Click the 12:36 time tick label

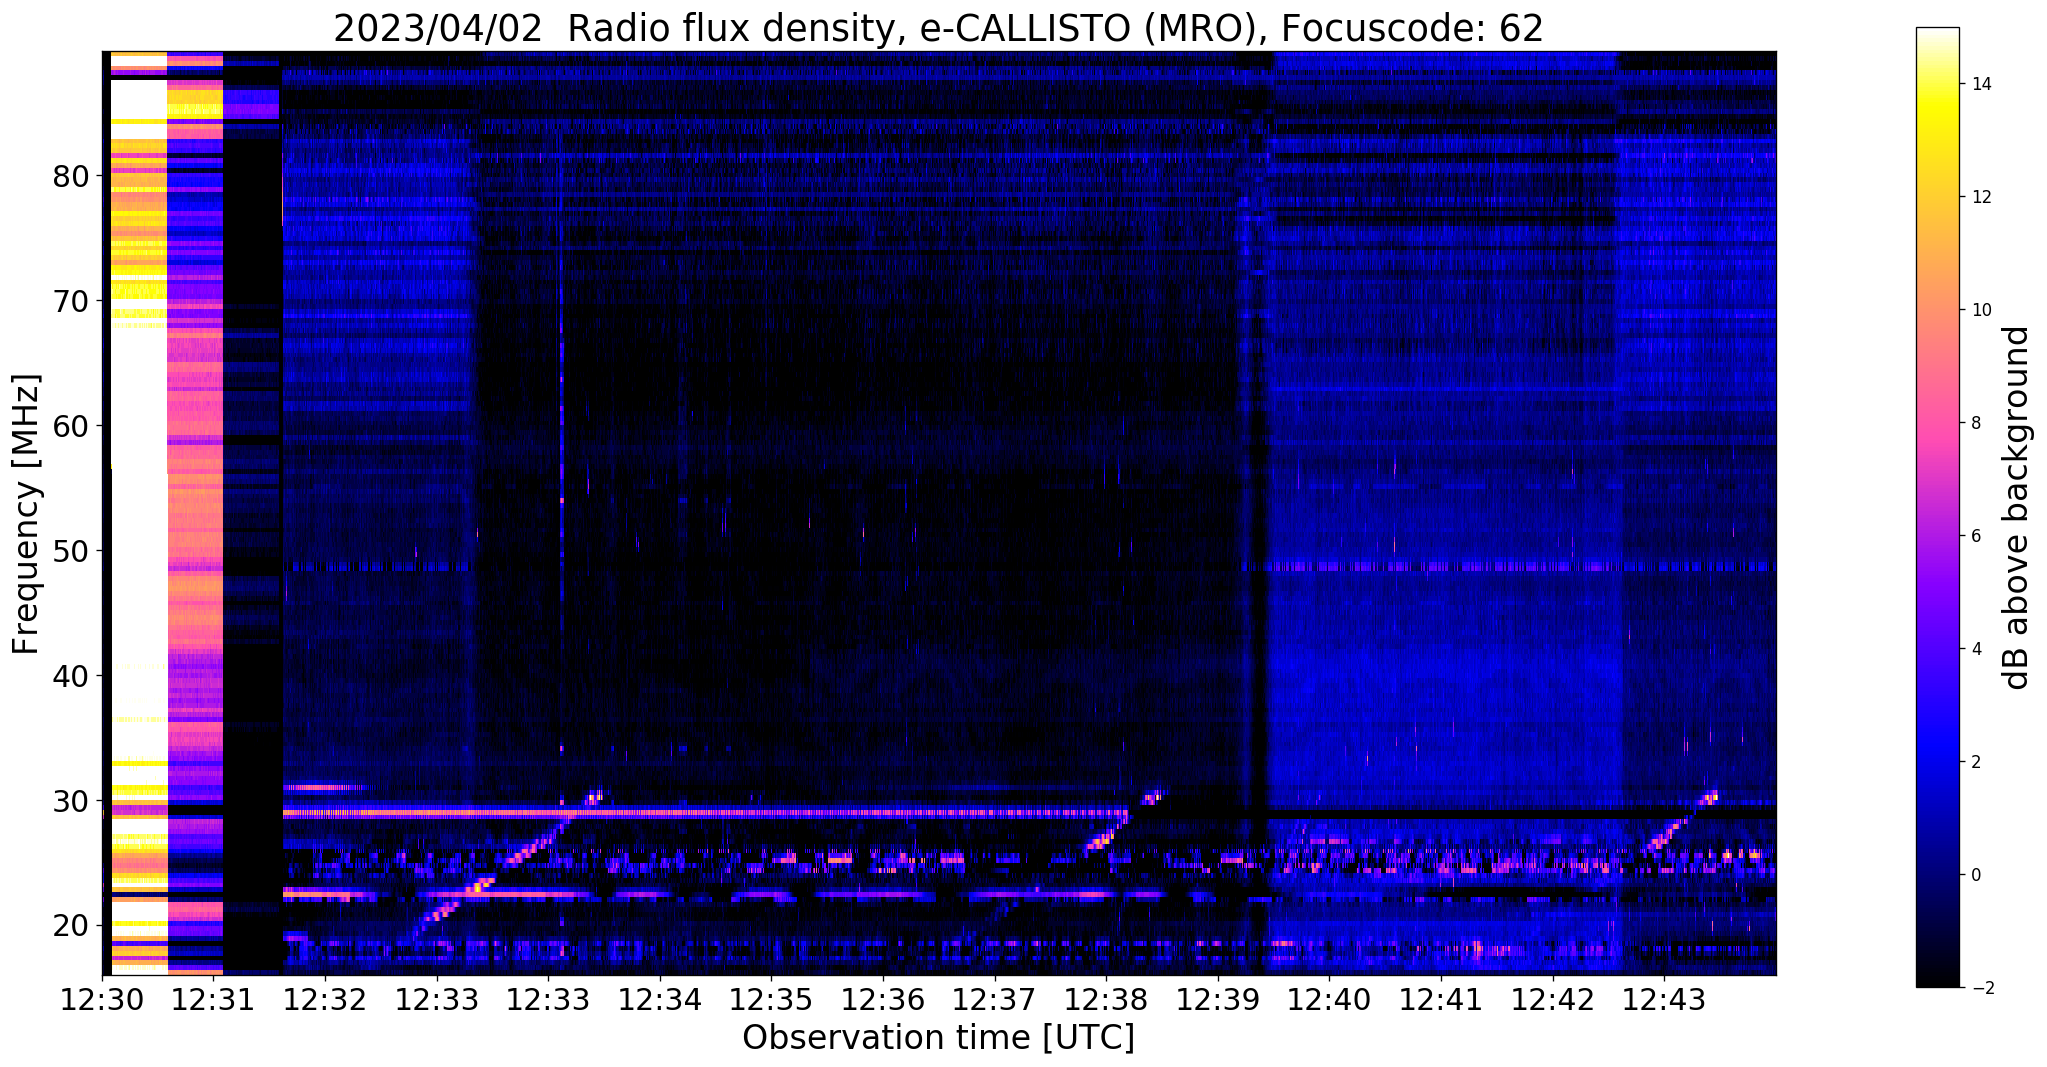[882, 999]
